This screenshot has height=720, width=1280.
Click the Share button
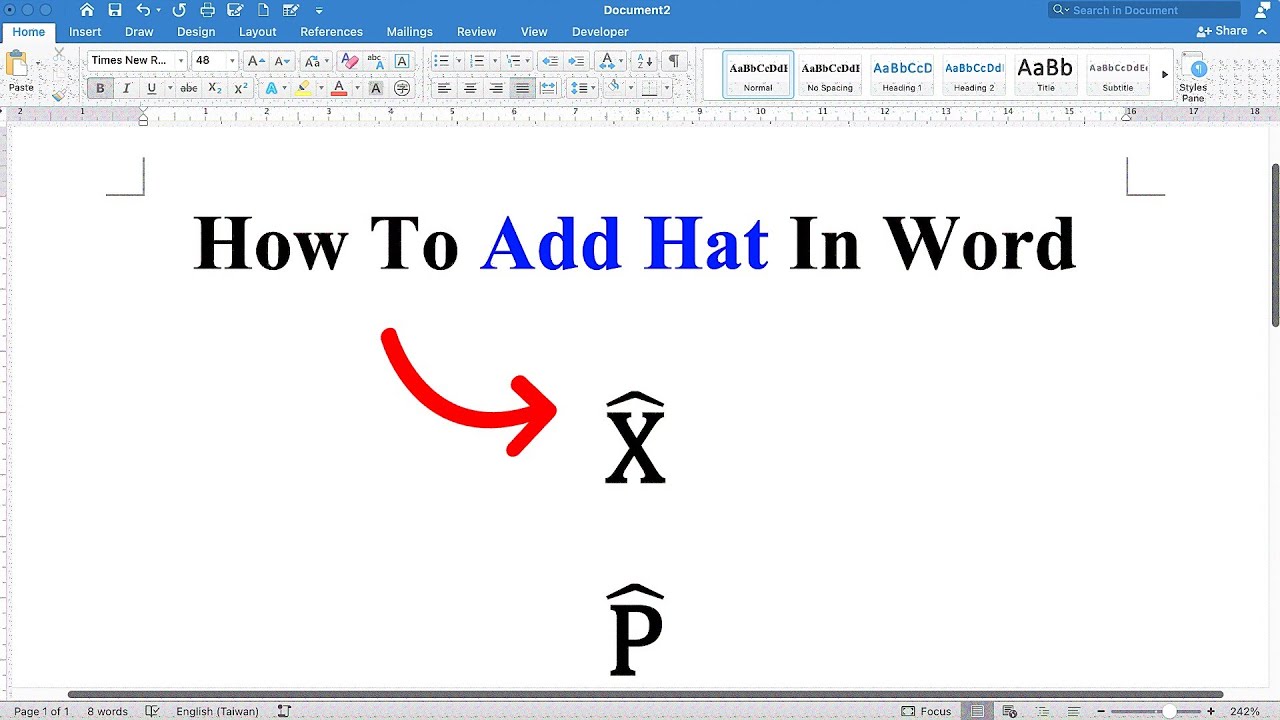(x=1222, y=31)
